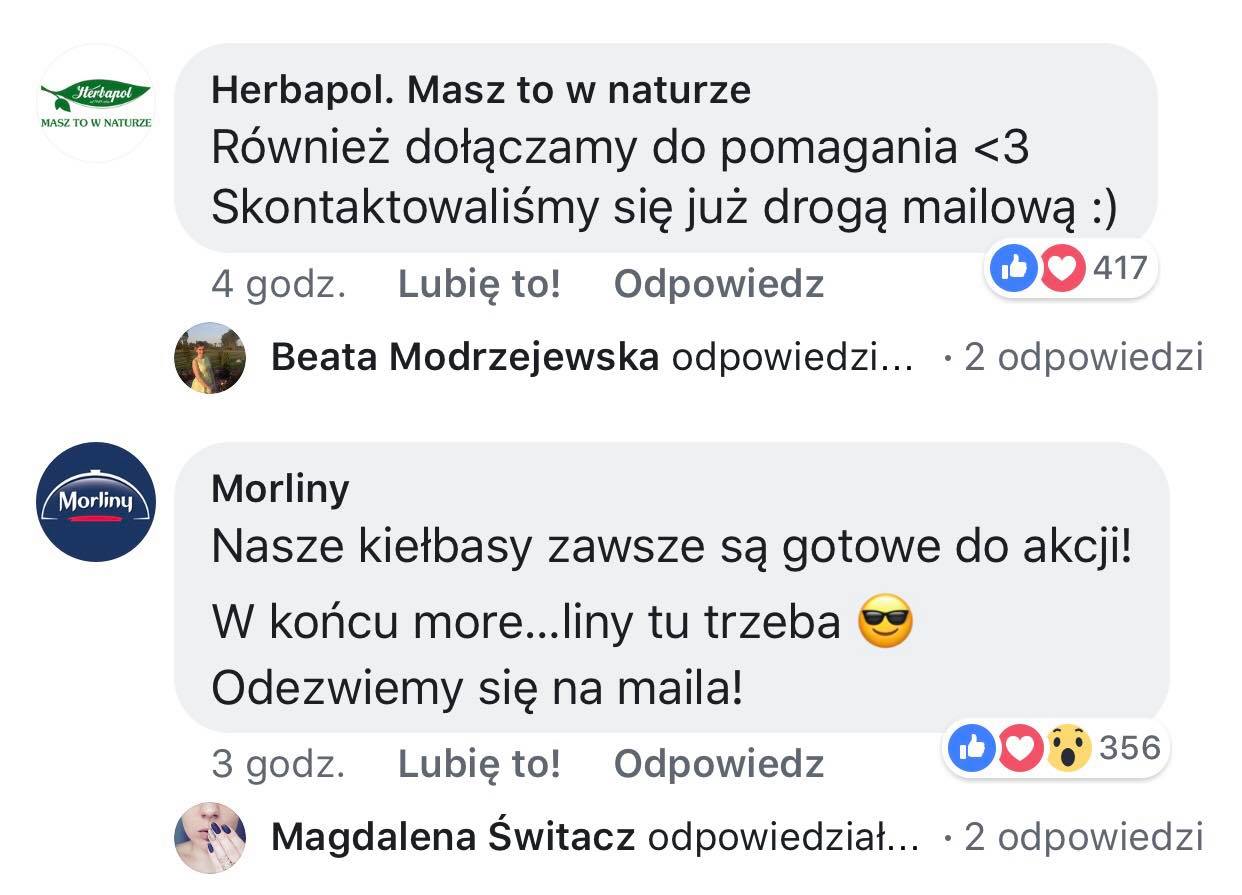Click the heart reaction on Herbapol's comment
The image size is (1242, 895).
coord(1062,267)
